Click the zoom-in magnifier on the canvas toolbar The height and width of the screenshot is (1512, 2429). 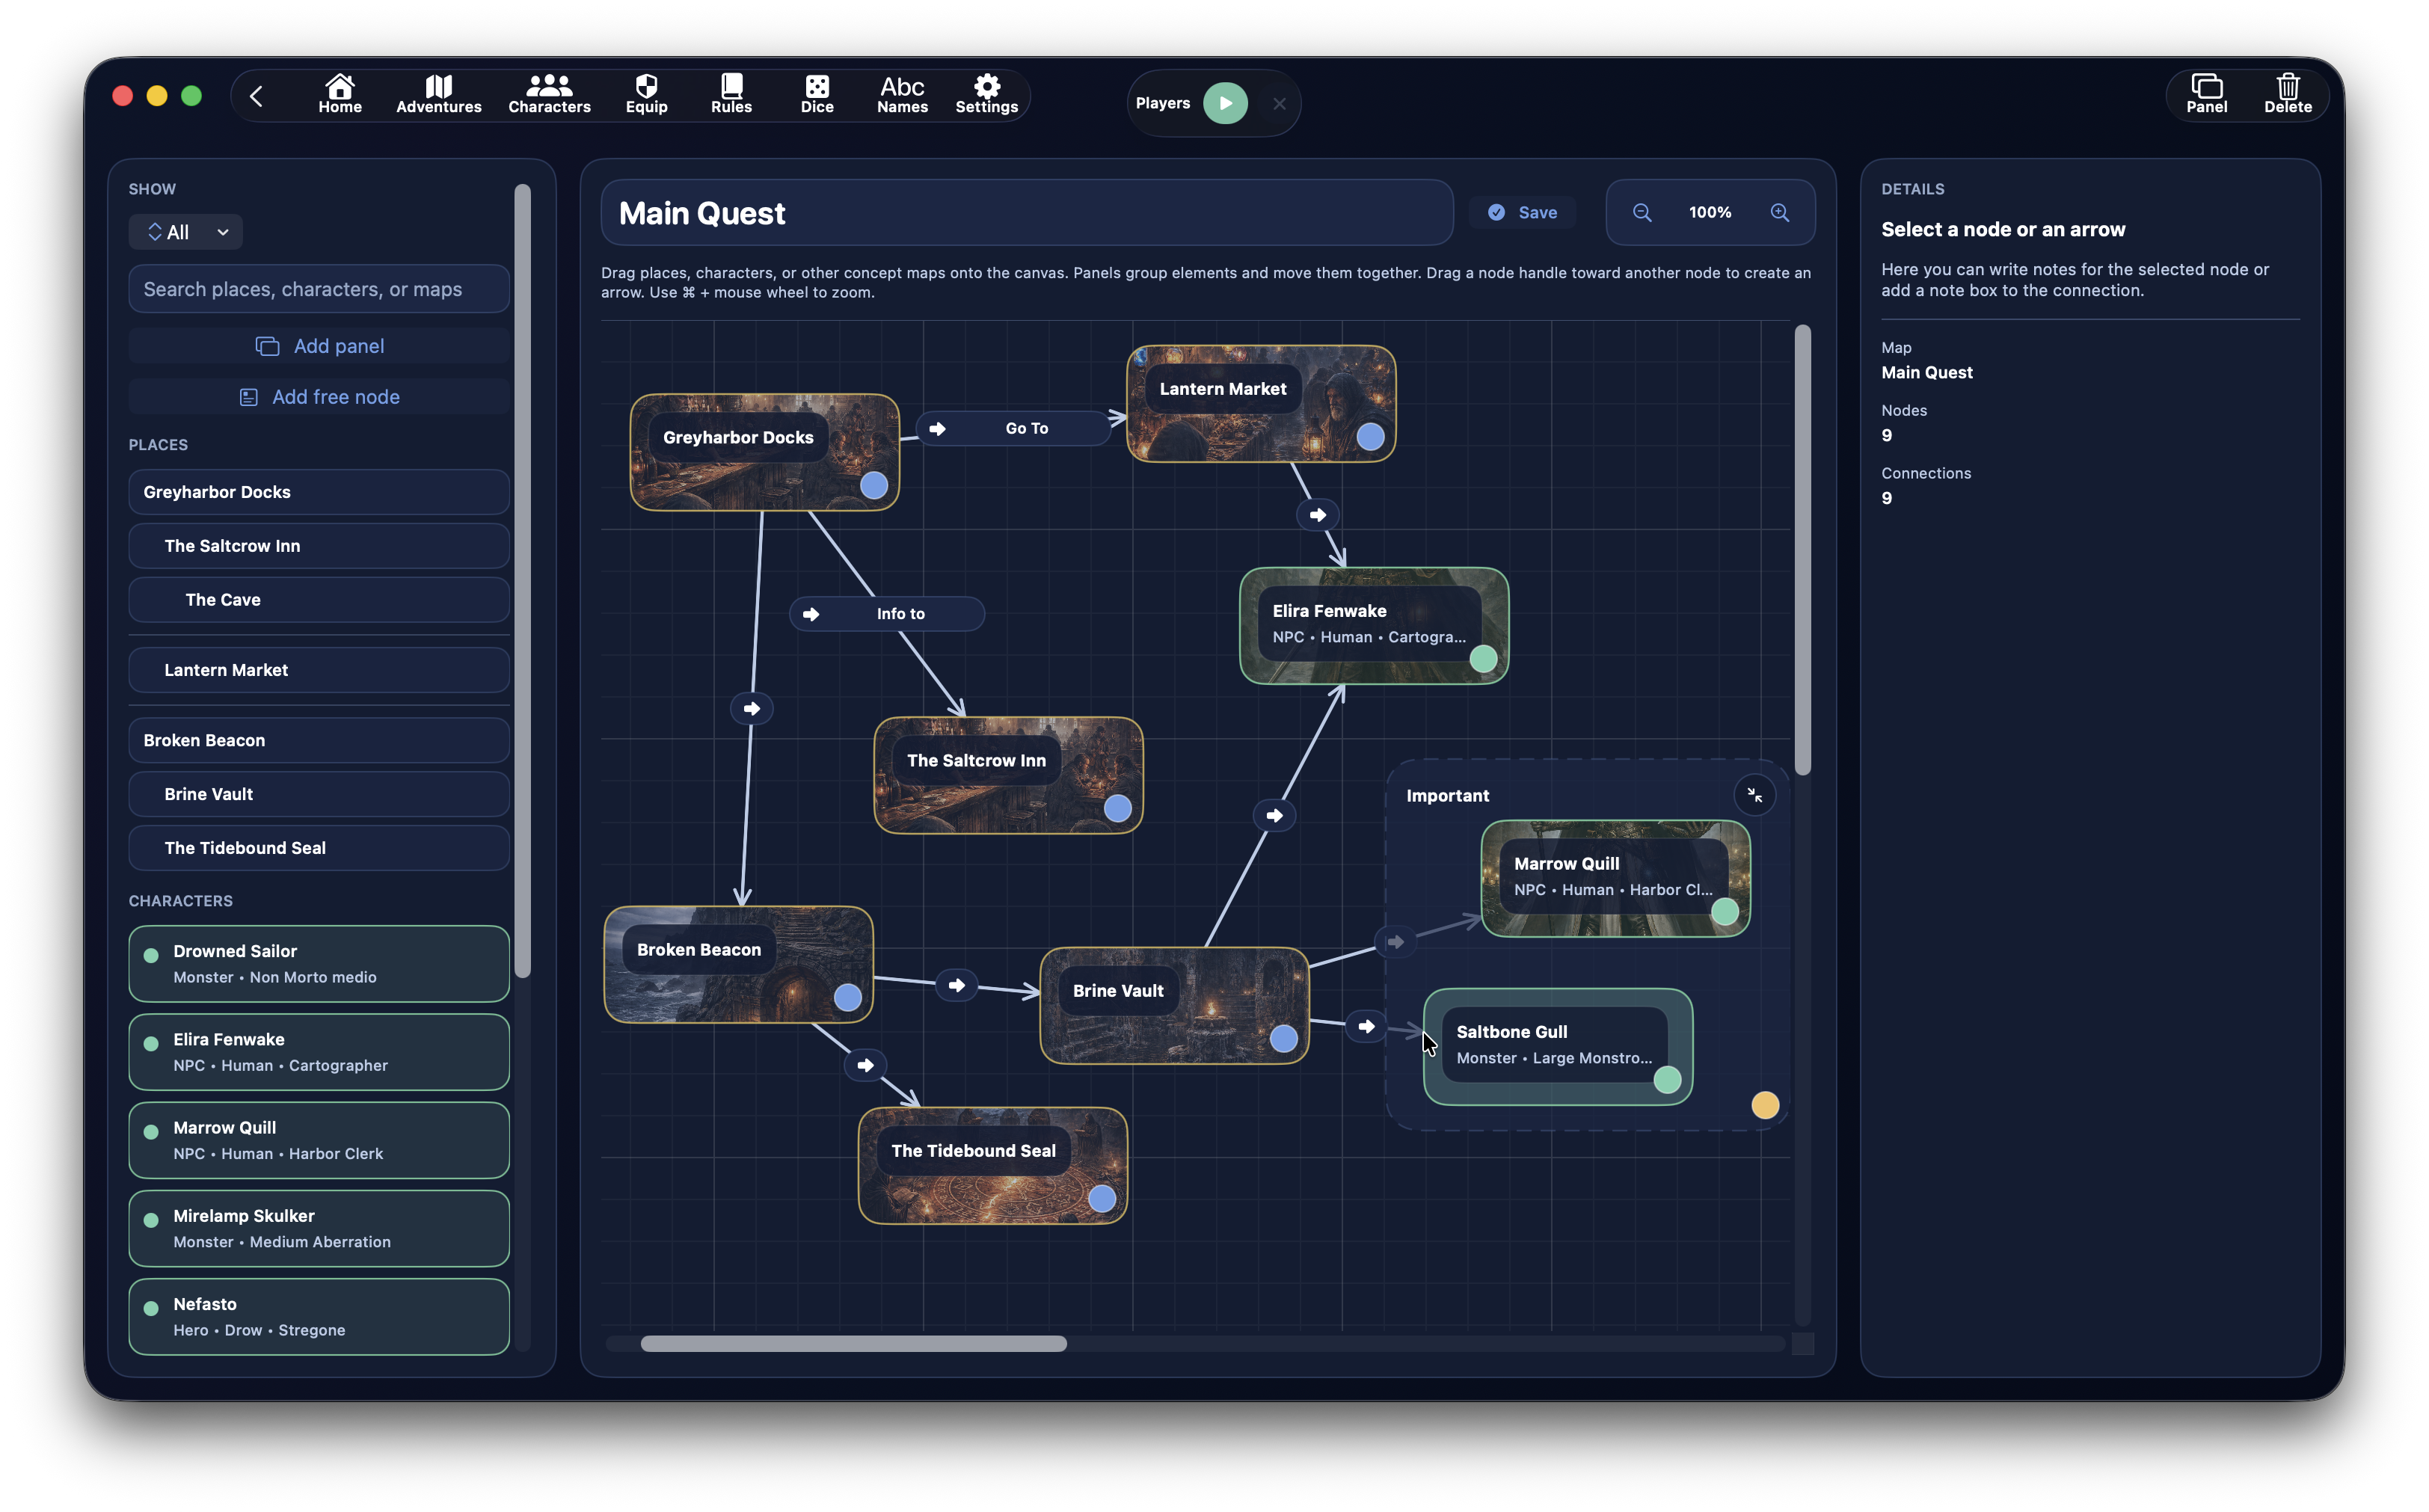click(1779, 212)
